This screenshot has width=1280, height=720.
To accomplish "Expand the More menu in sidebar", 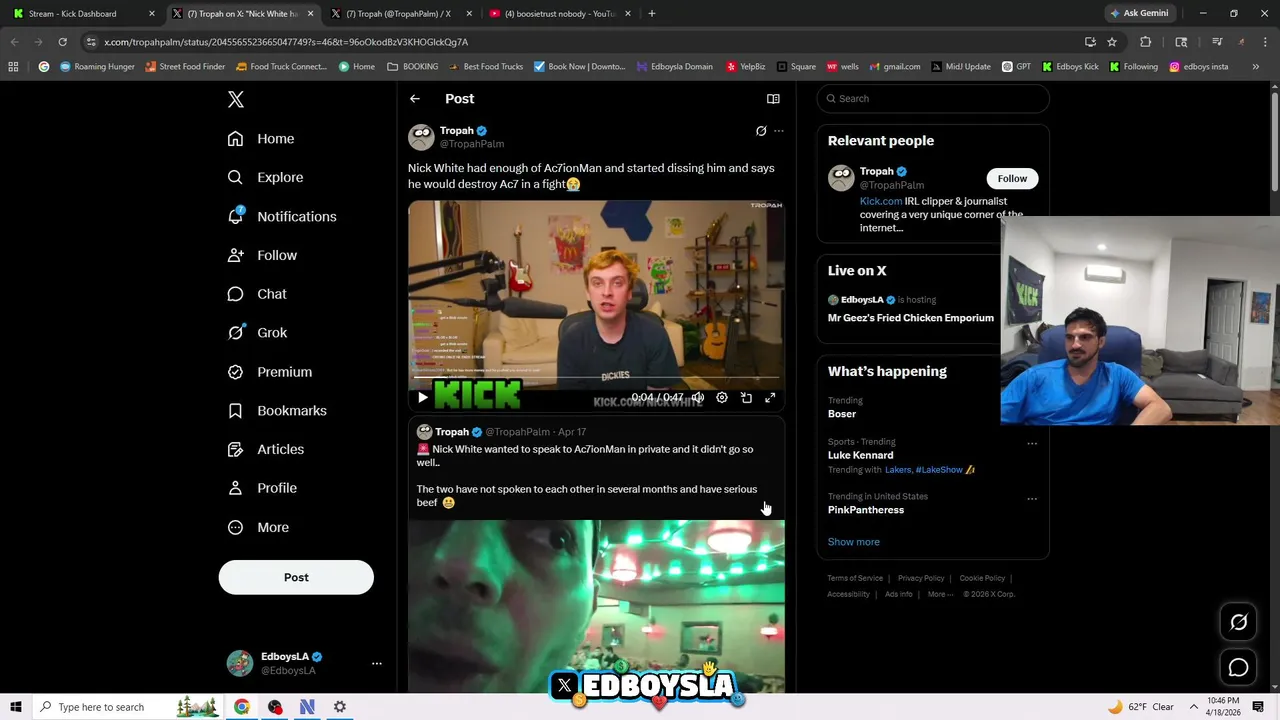I will [x=258, y=527].
